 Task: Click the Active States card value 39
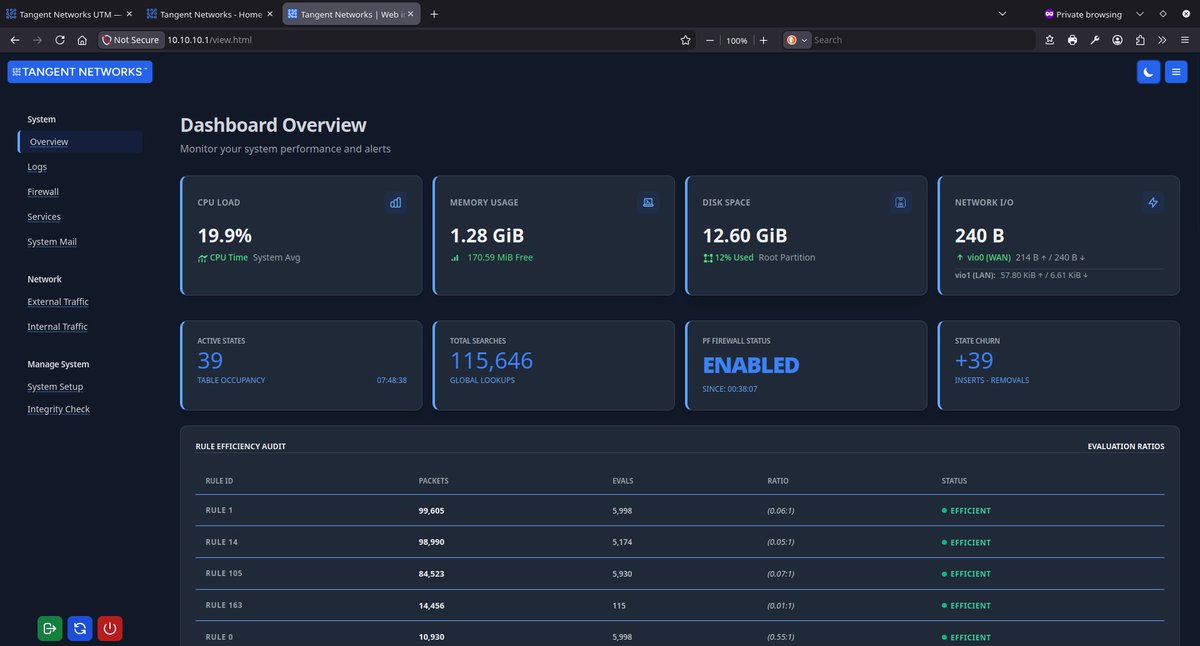[210, 360]
